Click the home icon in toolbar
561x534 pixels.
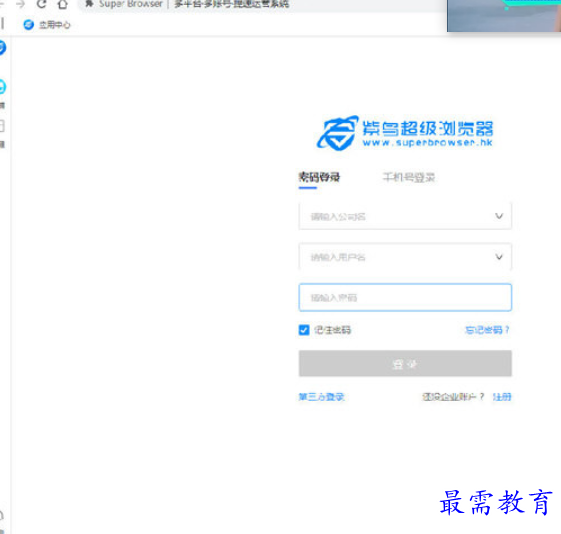tap(63, 4)
